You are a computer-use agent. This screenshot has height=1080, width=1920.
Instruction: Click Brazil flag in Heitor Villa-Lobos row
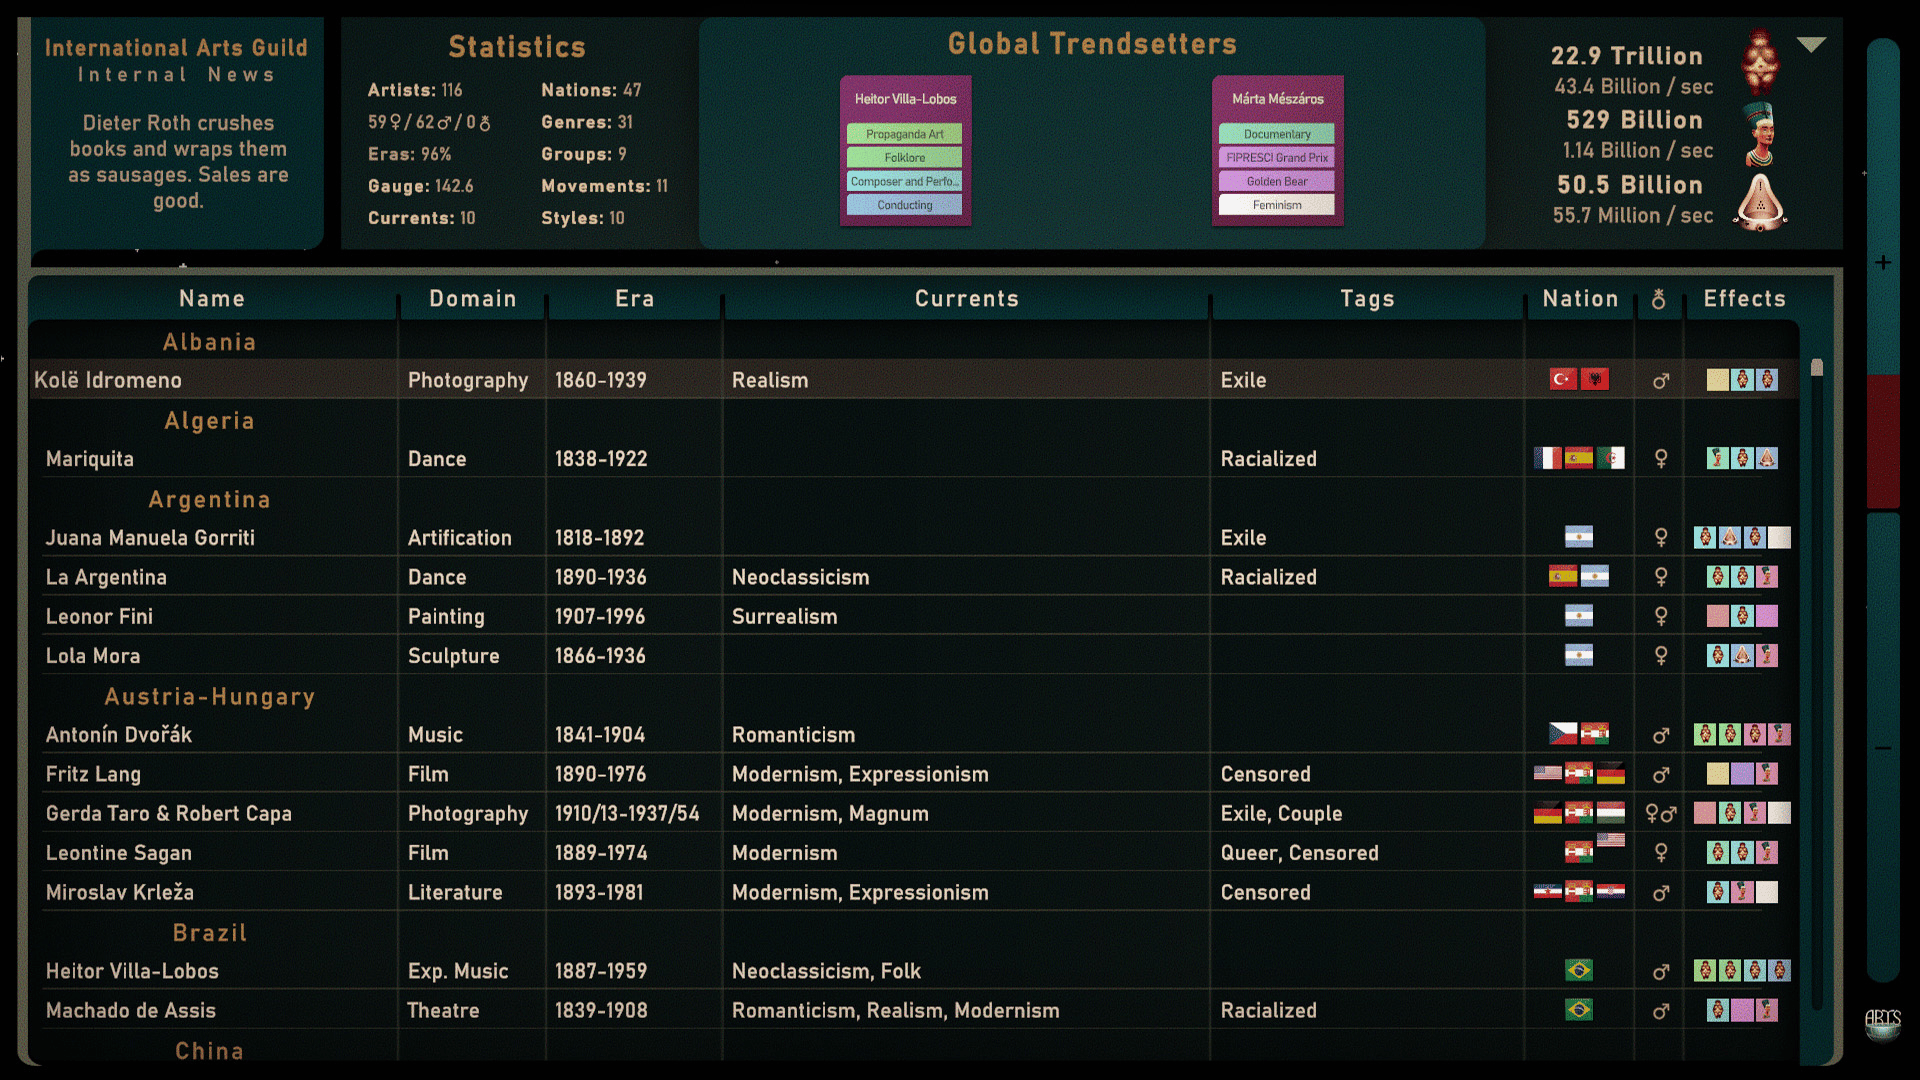(1579, 971)
